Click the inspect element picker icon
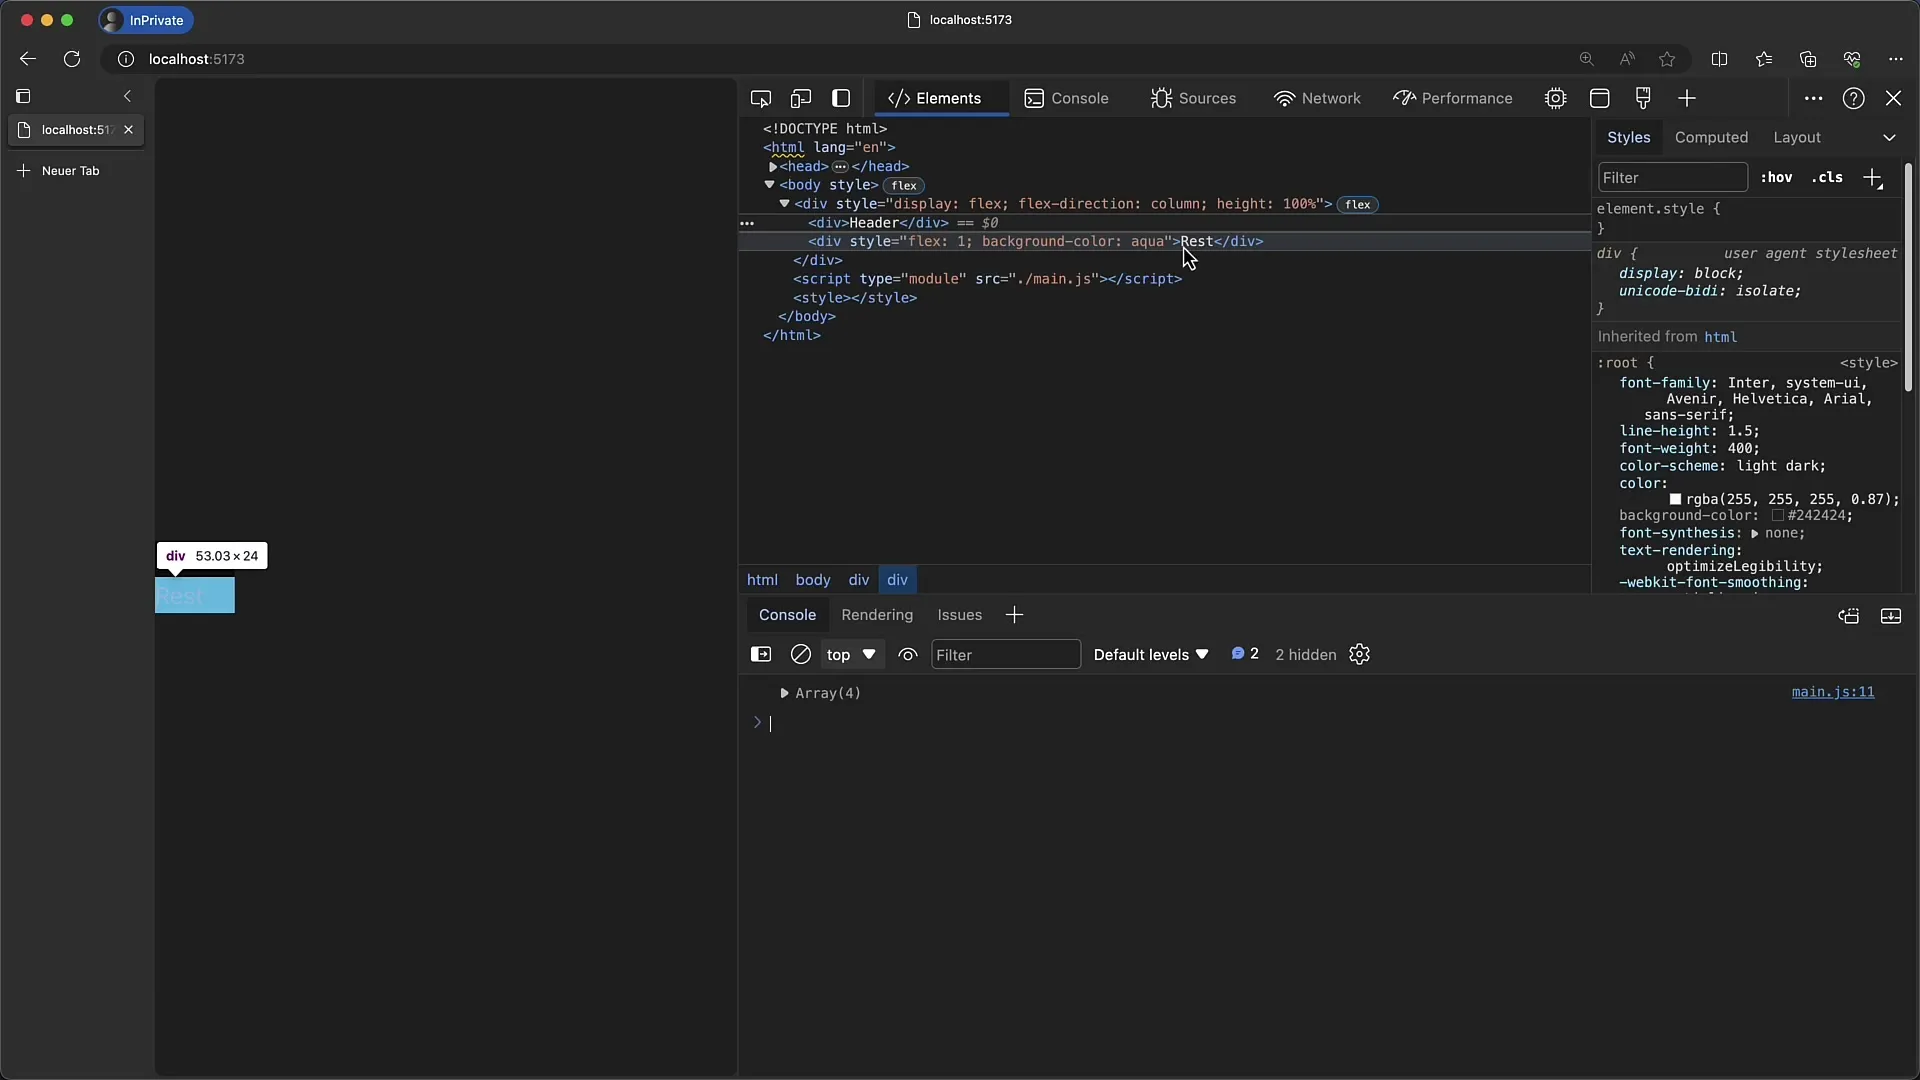The width and height of the screenshot is (1920, 1080). (761, 98)
